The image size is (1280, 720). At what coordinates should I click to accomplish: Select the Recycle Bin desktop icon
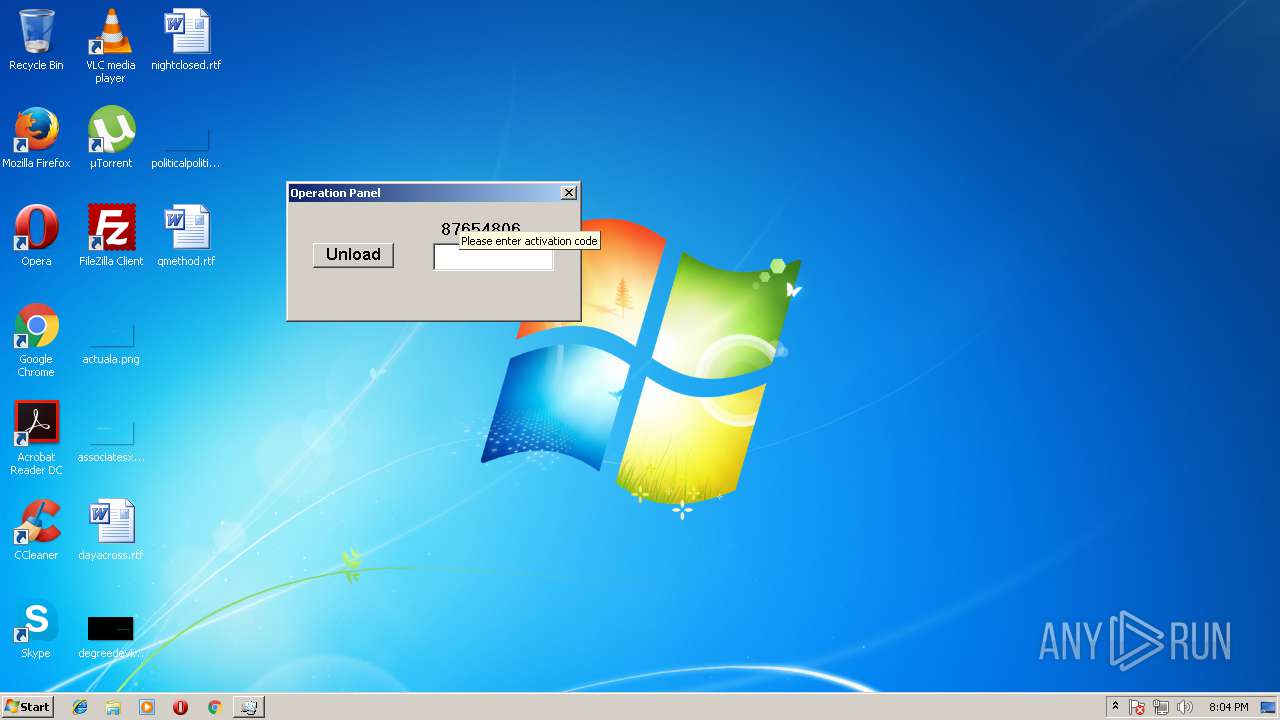pyautogui.click(x=36, y=40)
